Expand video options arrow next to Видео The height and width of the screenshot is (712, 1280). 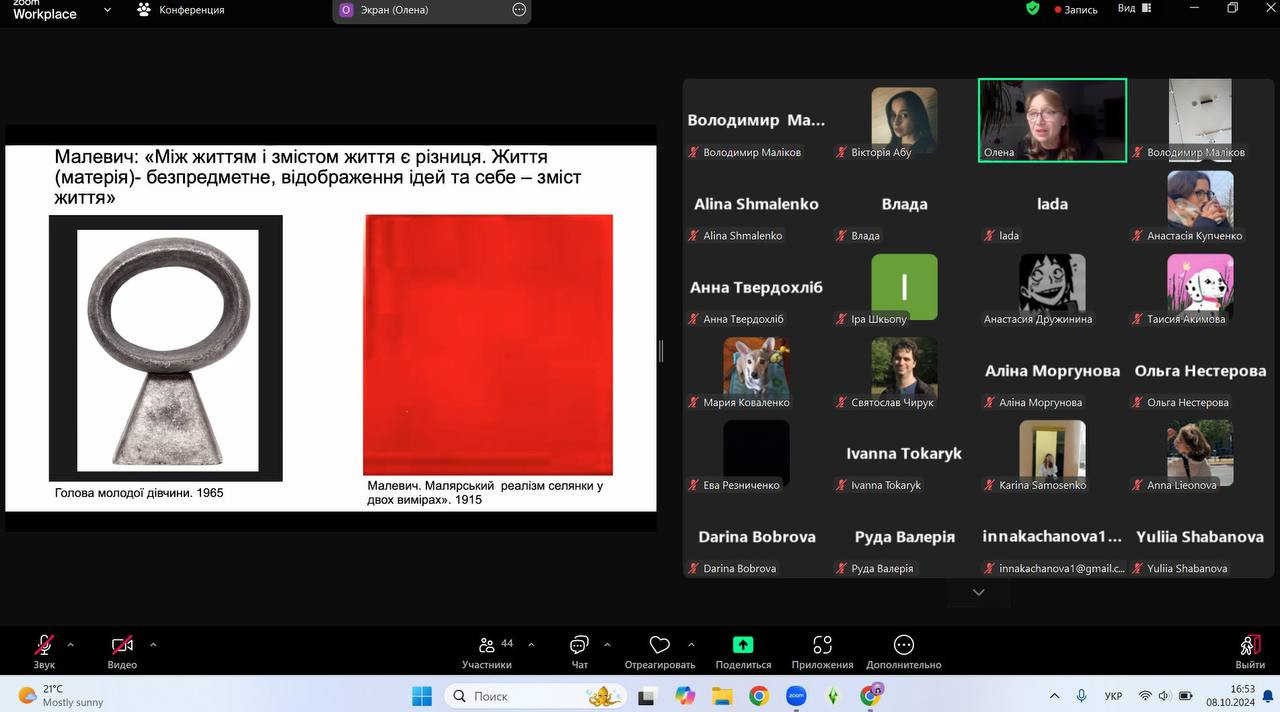(x=153, y=644)
